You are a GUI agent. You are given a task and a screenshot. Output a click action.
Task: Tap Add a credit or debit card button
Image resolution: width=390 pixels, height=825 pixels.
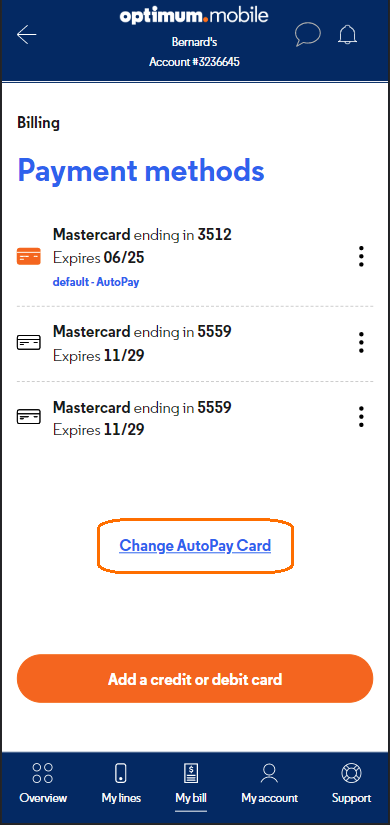[x=195, y=679]
